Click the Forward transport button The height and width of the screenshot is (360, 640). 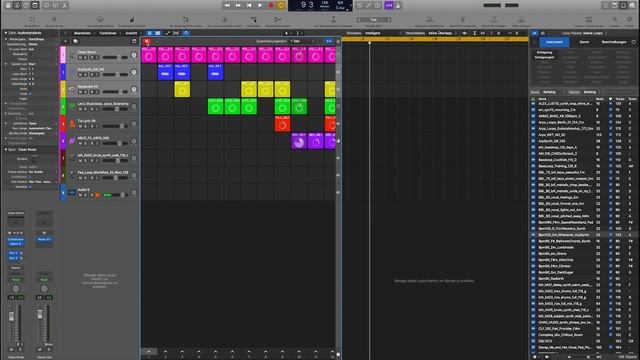tap(238, 5)
